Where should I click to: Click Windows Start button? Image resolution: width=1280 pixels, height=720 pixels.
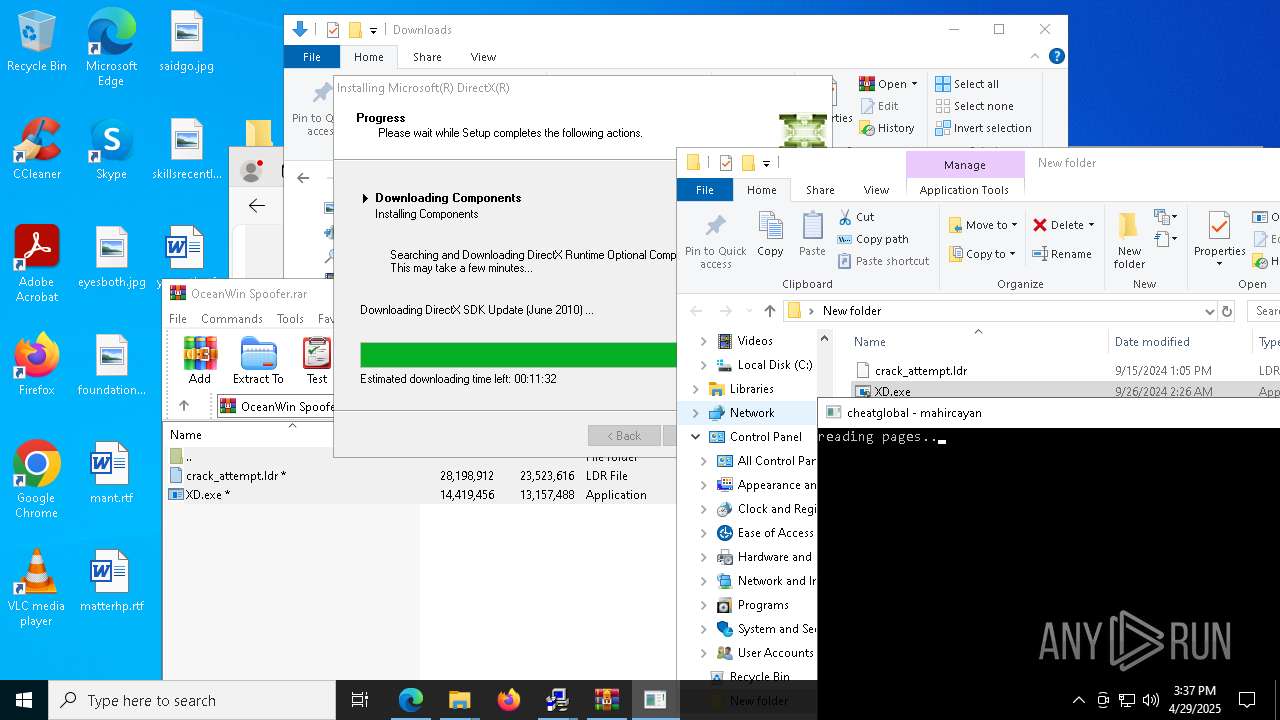tap(24, 700)
